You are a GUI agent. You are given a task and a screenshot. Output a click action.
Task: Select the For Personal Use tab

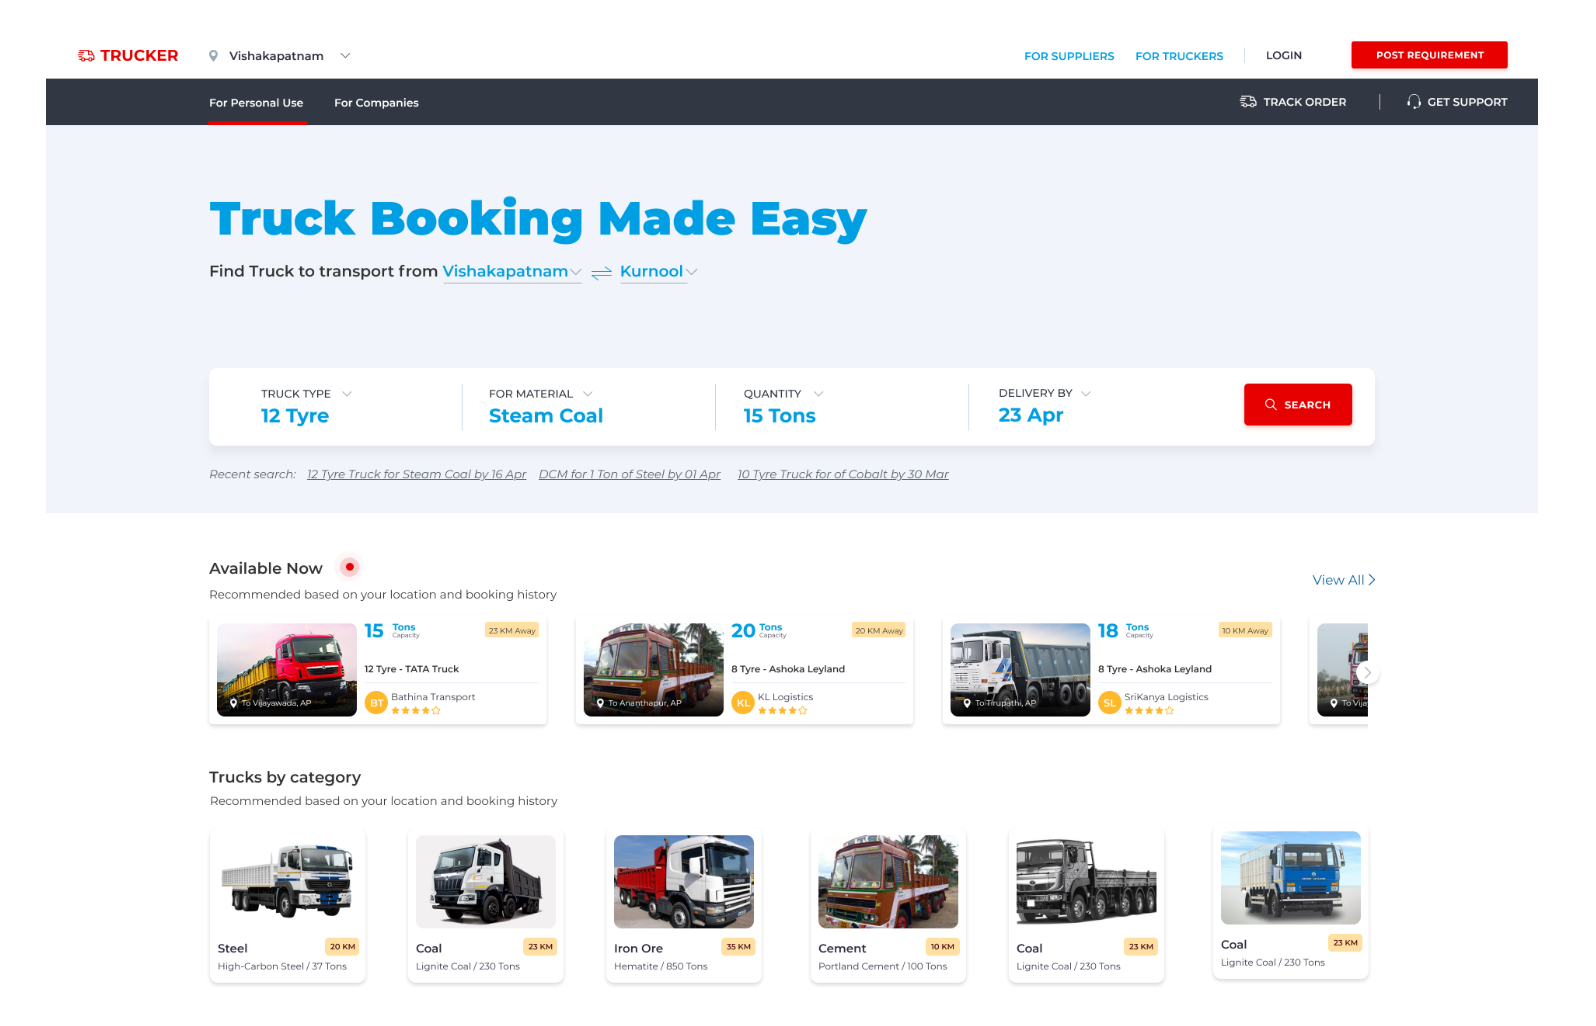coord(256,103)
